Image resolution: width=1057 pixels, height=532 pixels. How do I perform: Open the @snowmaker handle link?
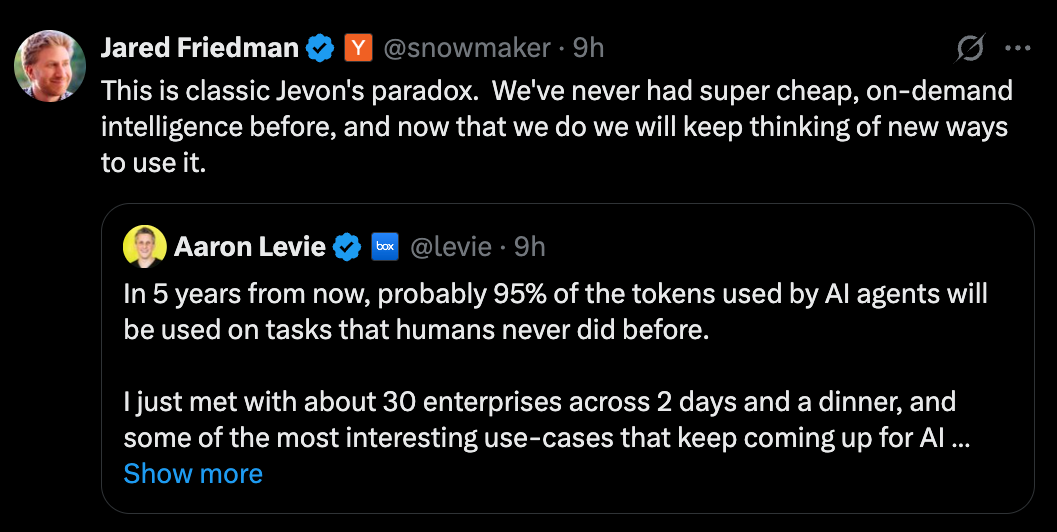467,47
